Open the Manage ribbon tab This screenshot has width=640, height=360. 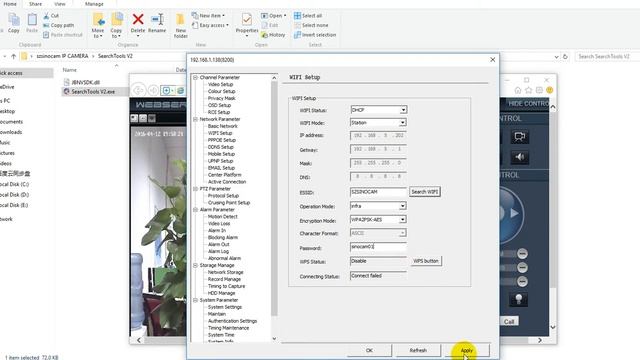click(x=94, y=4)
